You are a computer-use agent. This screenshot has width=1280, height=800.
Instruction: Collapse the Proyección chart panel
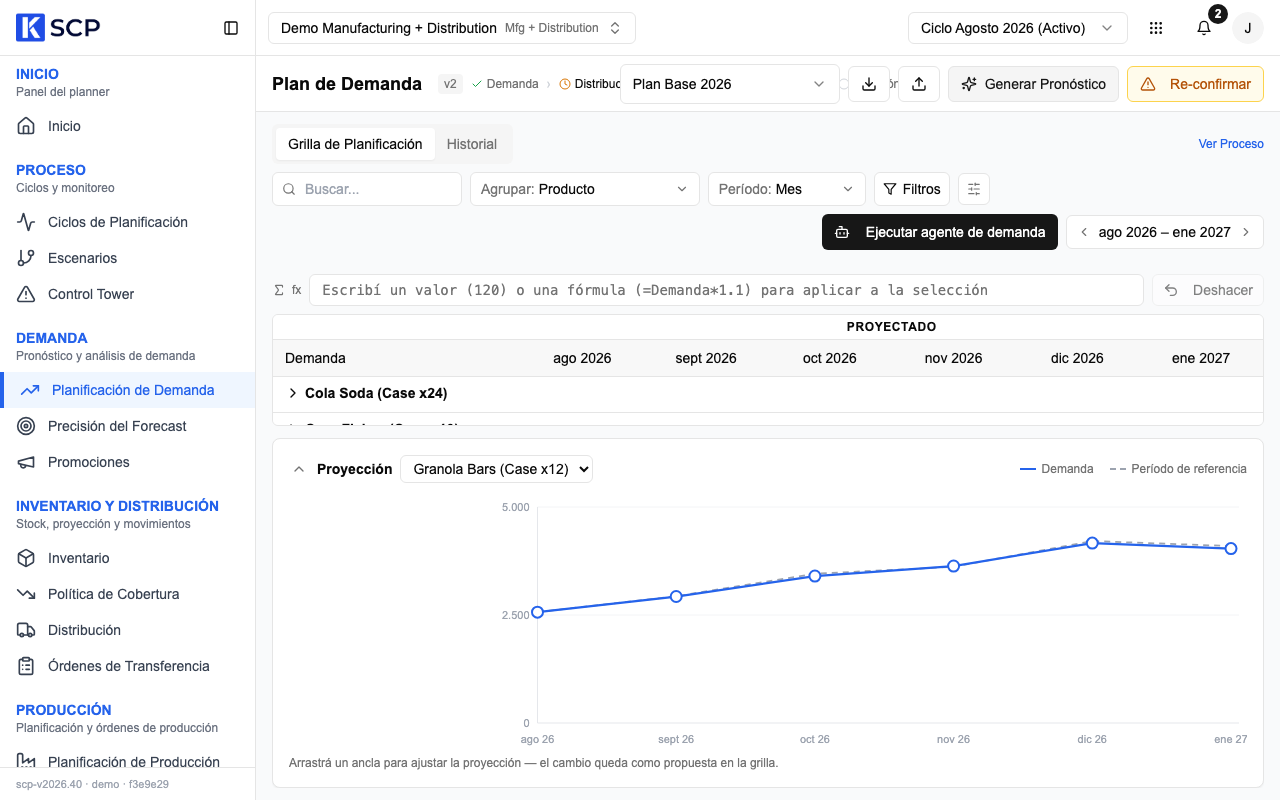click(298, 469)
